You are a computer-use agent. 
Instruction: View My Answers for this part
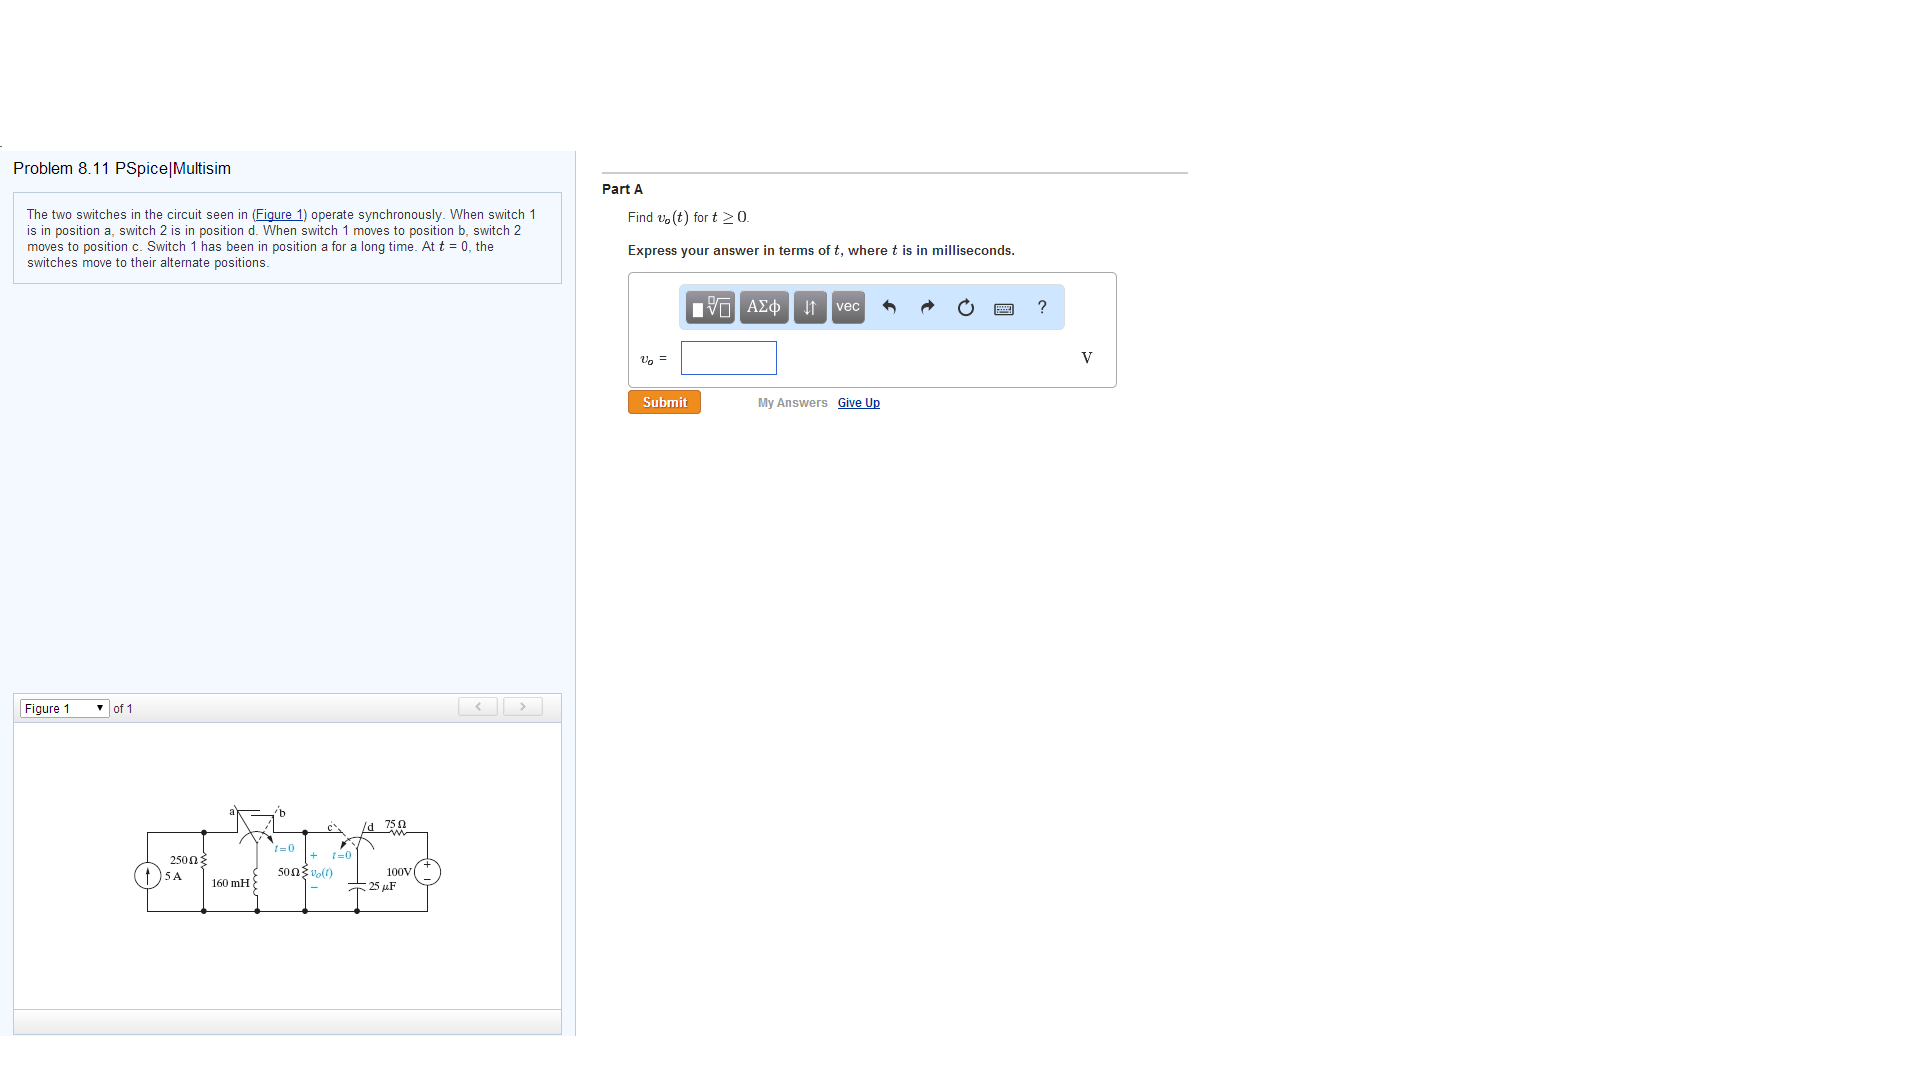pyautogui.click(x=792, y=403)
